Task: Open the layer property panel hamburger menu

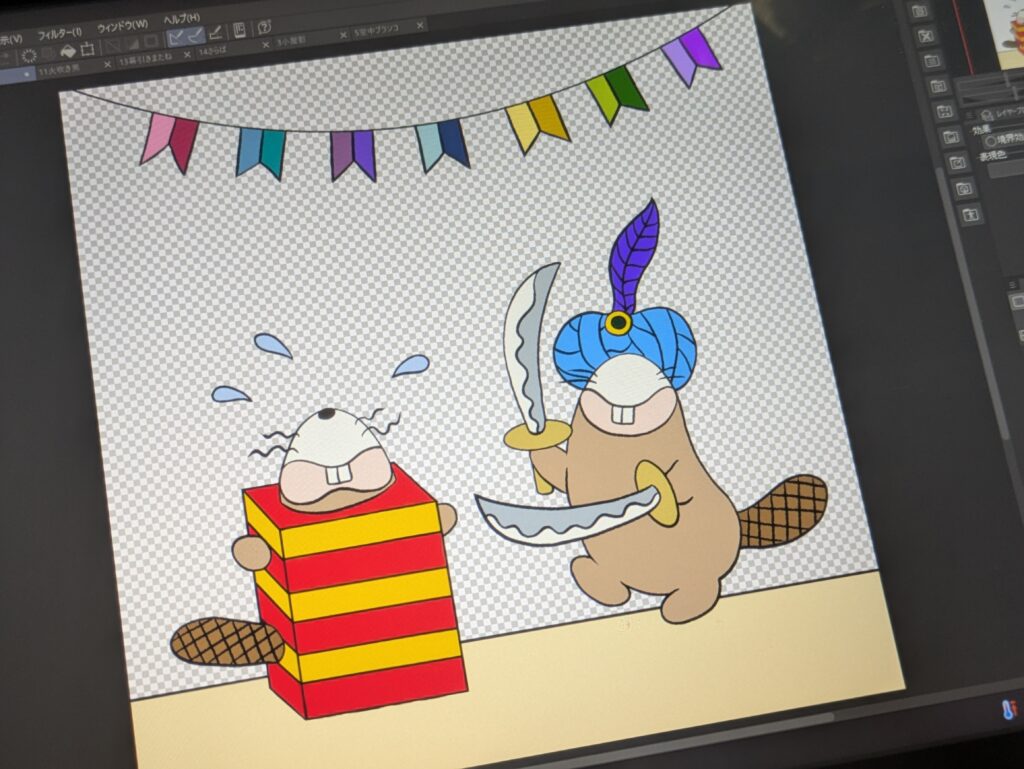Action: pos(970,116)
